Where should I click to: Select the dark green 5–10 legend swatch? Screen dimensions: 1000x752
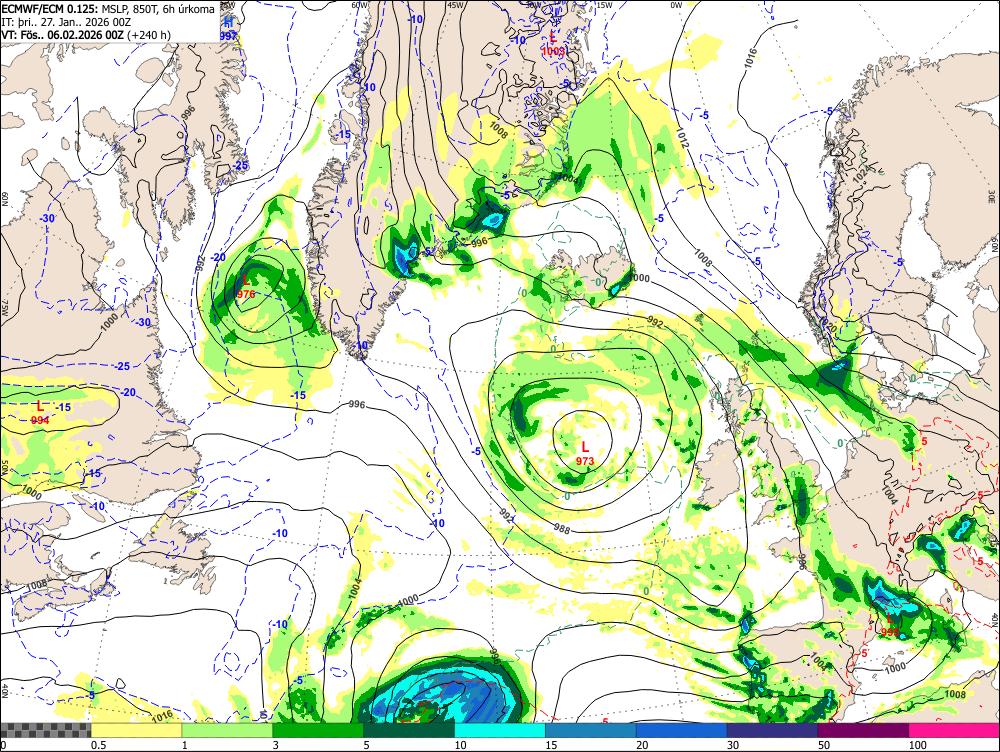tap(409, 730)
